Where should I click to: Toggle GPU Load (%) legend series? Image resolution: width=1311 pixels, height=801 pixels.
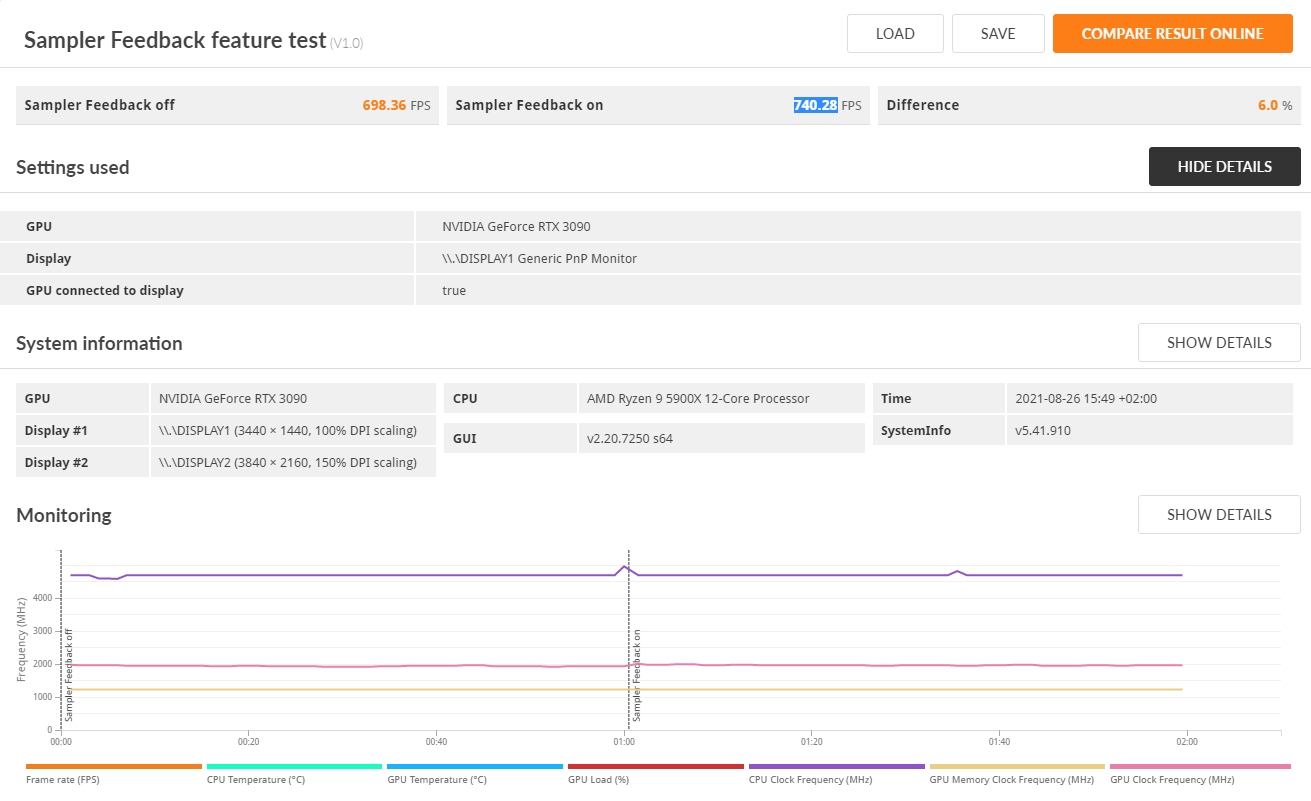(655, 775)
